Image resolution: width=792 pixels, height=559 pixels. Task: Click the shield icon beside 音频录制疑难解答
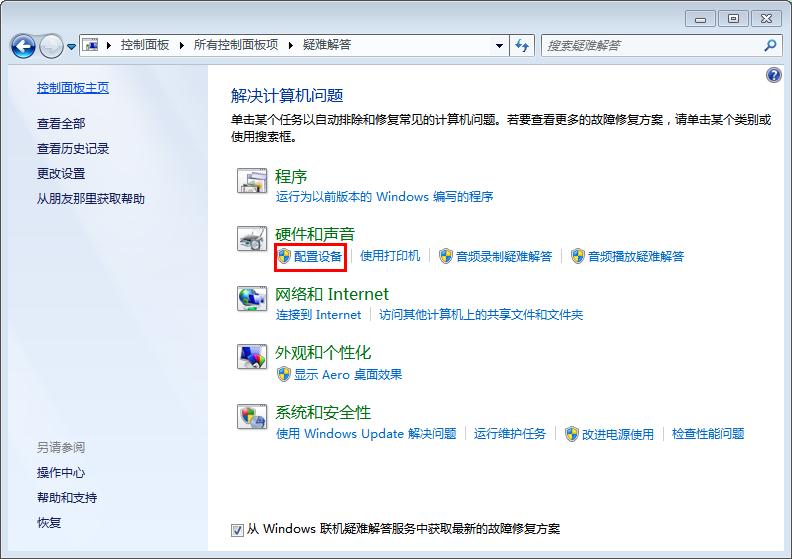(446, 256)
